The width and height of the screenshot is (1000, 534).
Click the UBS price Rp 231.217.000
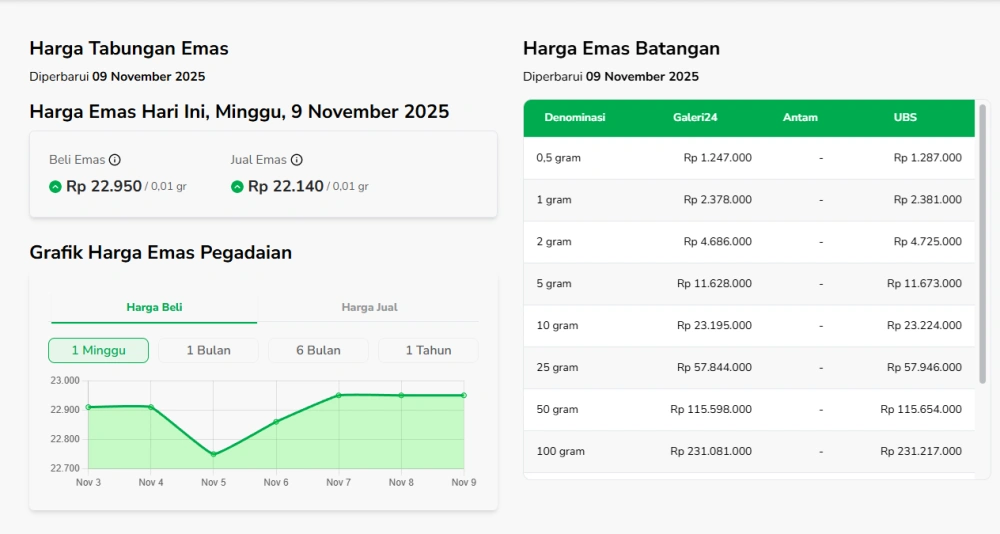click(921, 452)
